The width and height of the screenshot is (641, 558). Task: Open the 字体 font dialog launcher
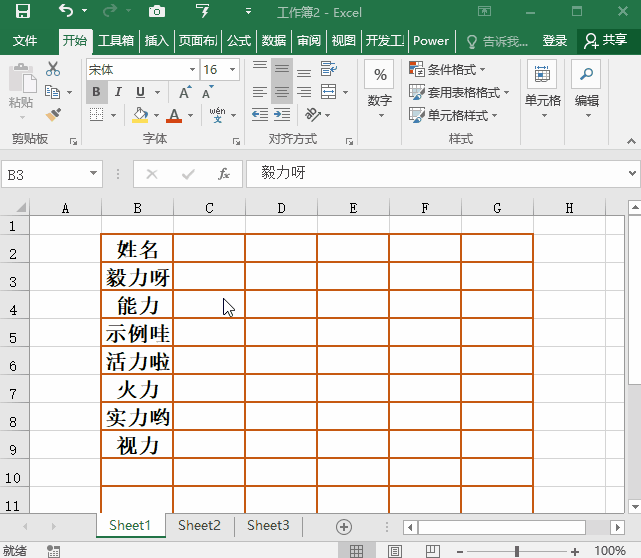pos(236,141)
